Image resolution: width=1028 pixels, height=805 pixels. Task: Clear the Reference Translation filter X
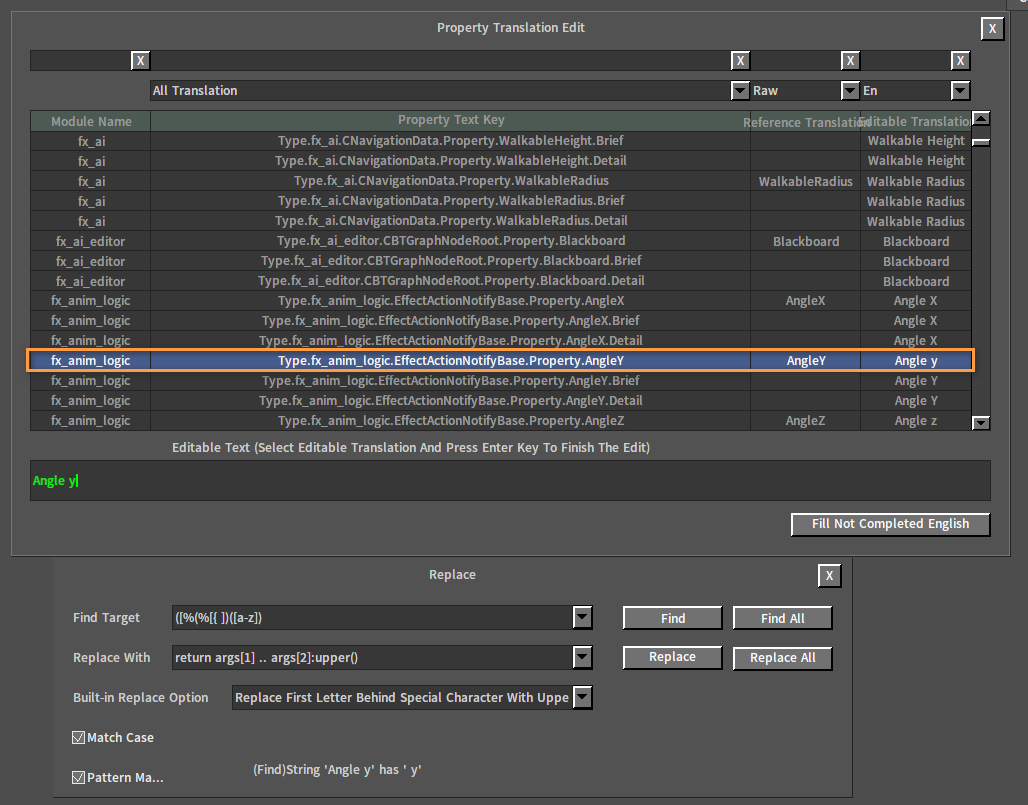pyautogui.click(x=850, y=60)
